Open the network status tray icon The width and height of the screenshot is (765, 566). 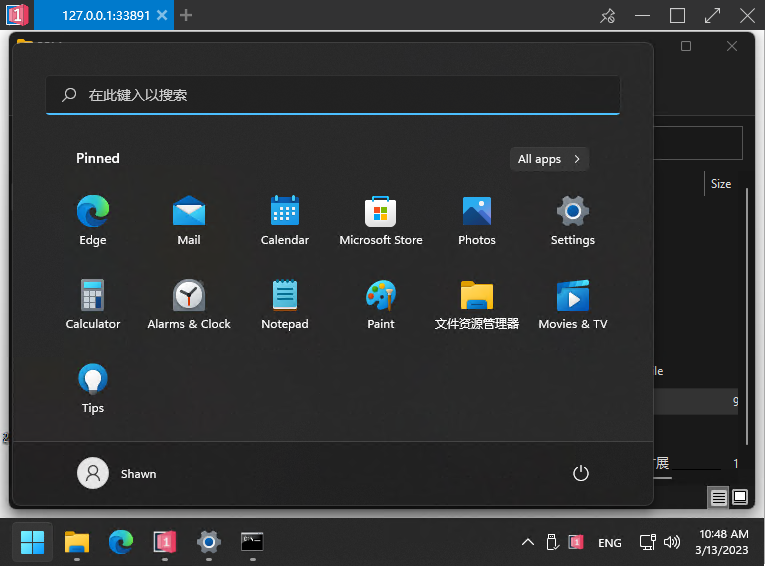647,542
